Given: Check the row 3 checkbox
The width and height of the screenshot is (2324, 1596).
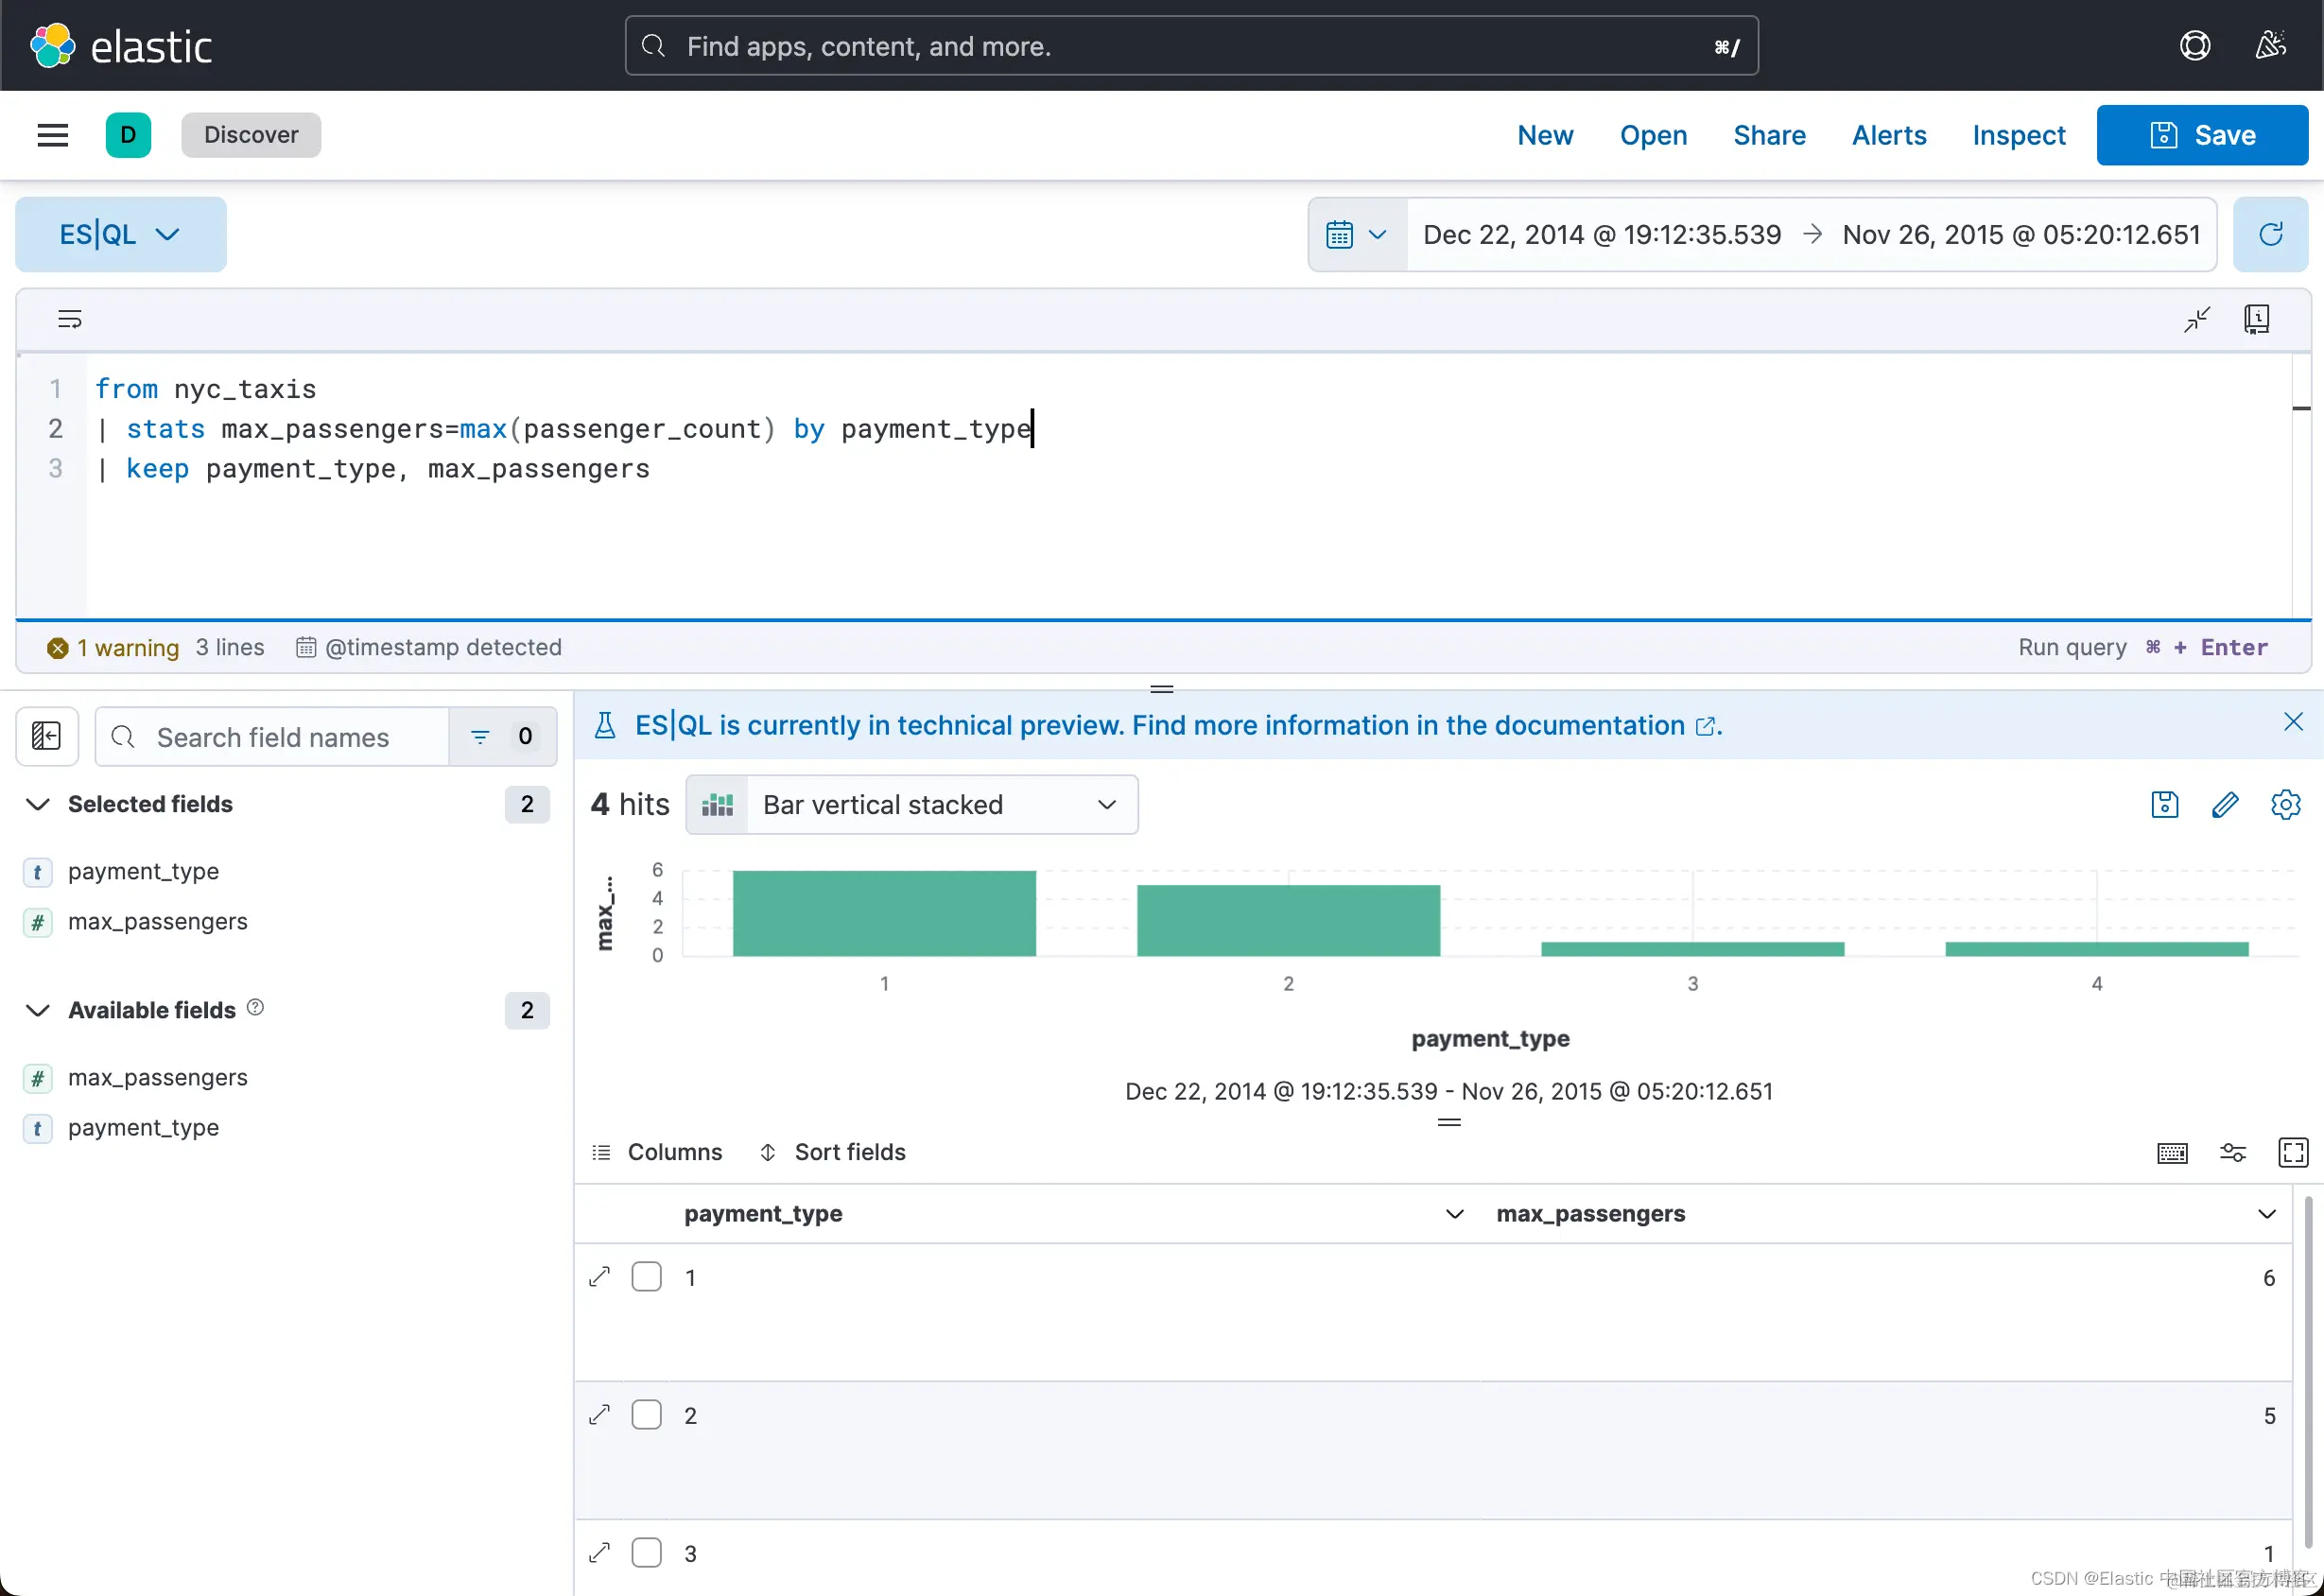Looking at the screenshot, I should click(647, 1553).
